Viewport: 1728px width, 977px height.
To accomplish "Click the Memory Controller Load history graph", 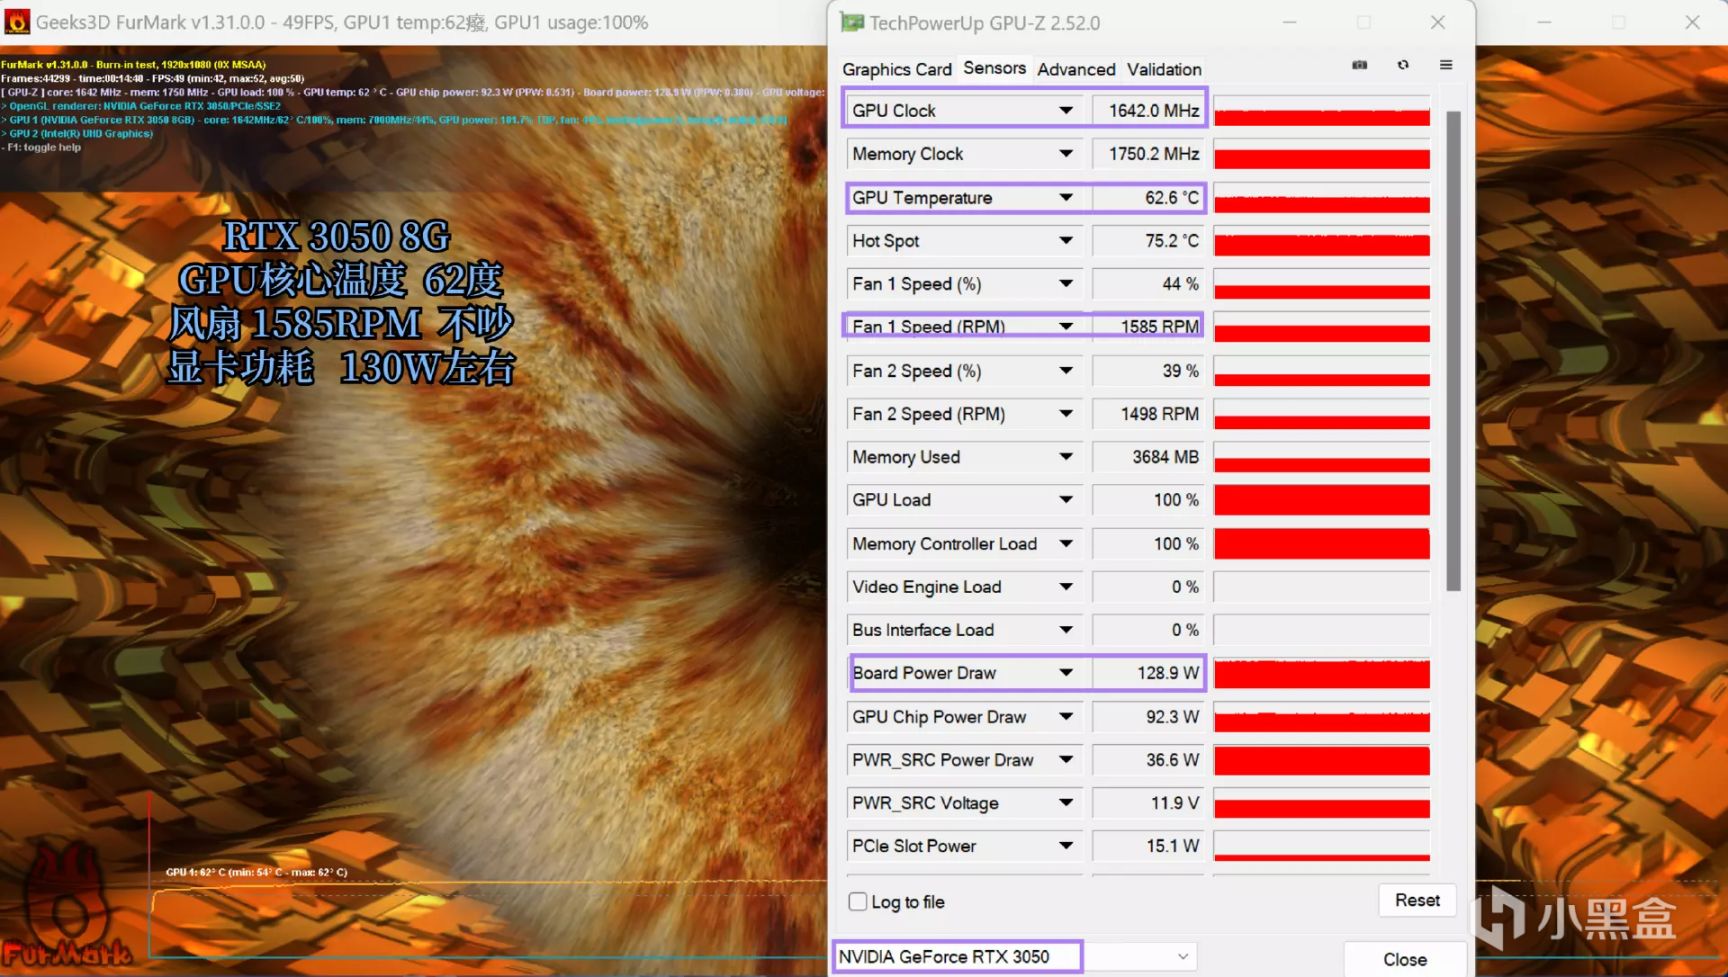I will tap(1322, 543).
